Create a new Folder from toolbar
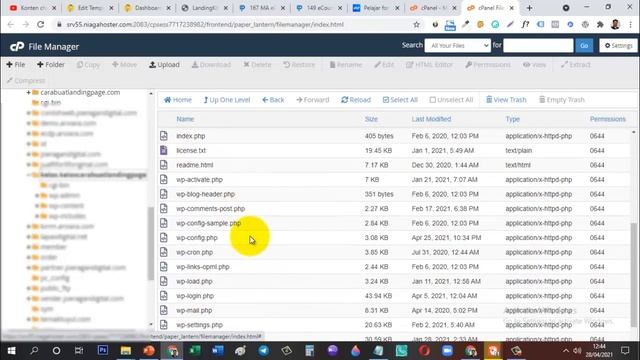The image size is (640, 360). point(51,64)
